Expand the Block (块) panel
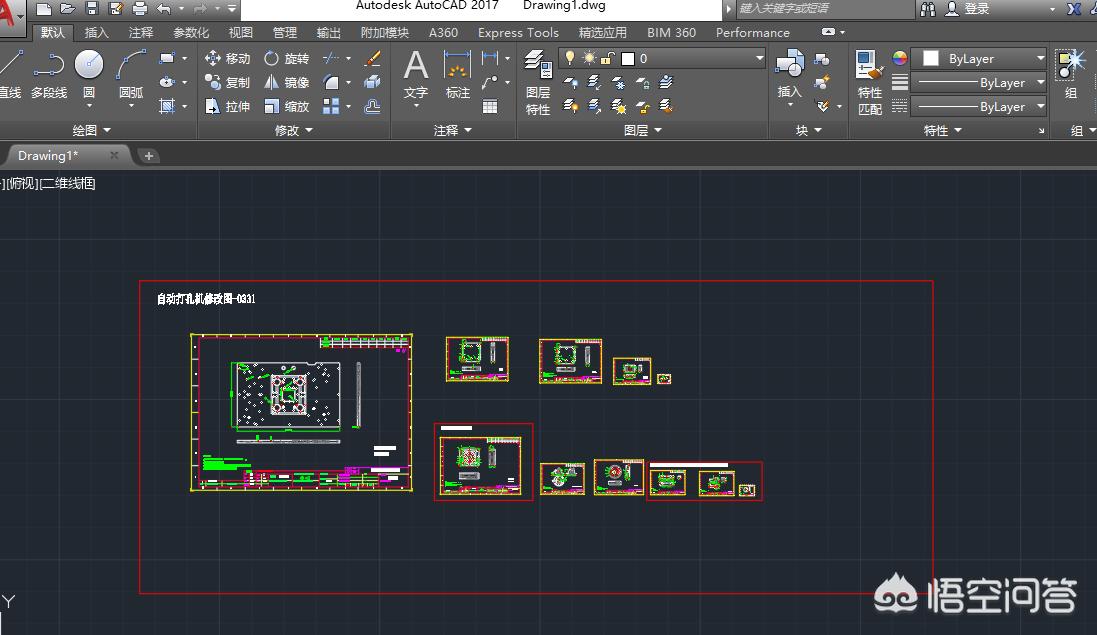 point(807,130)
